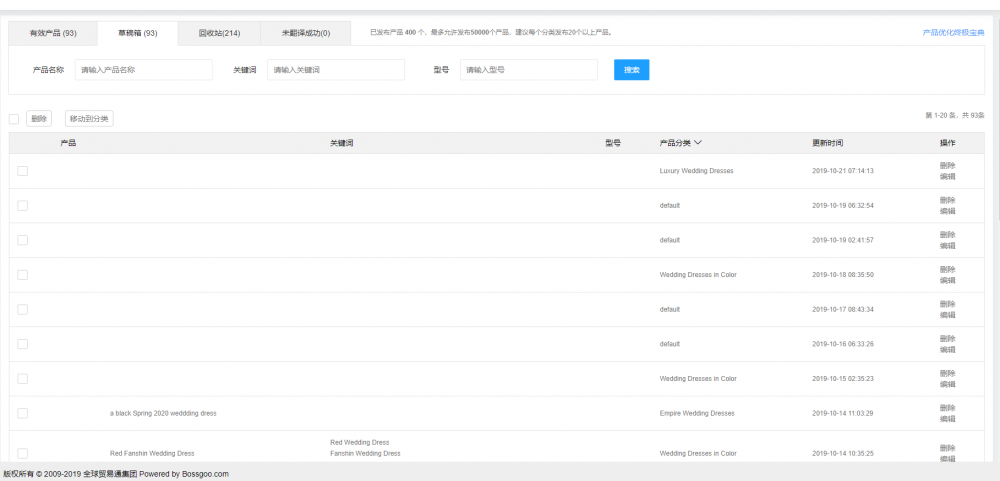This screenshot has width=1000, height=481.
Task: Tick the Red Fanshin Wedding Dress checkbox
Action: tap(22, 453)
